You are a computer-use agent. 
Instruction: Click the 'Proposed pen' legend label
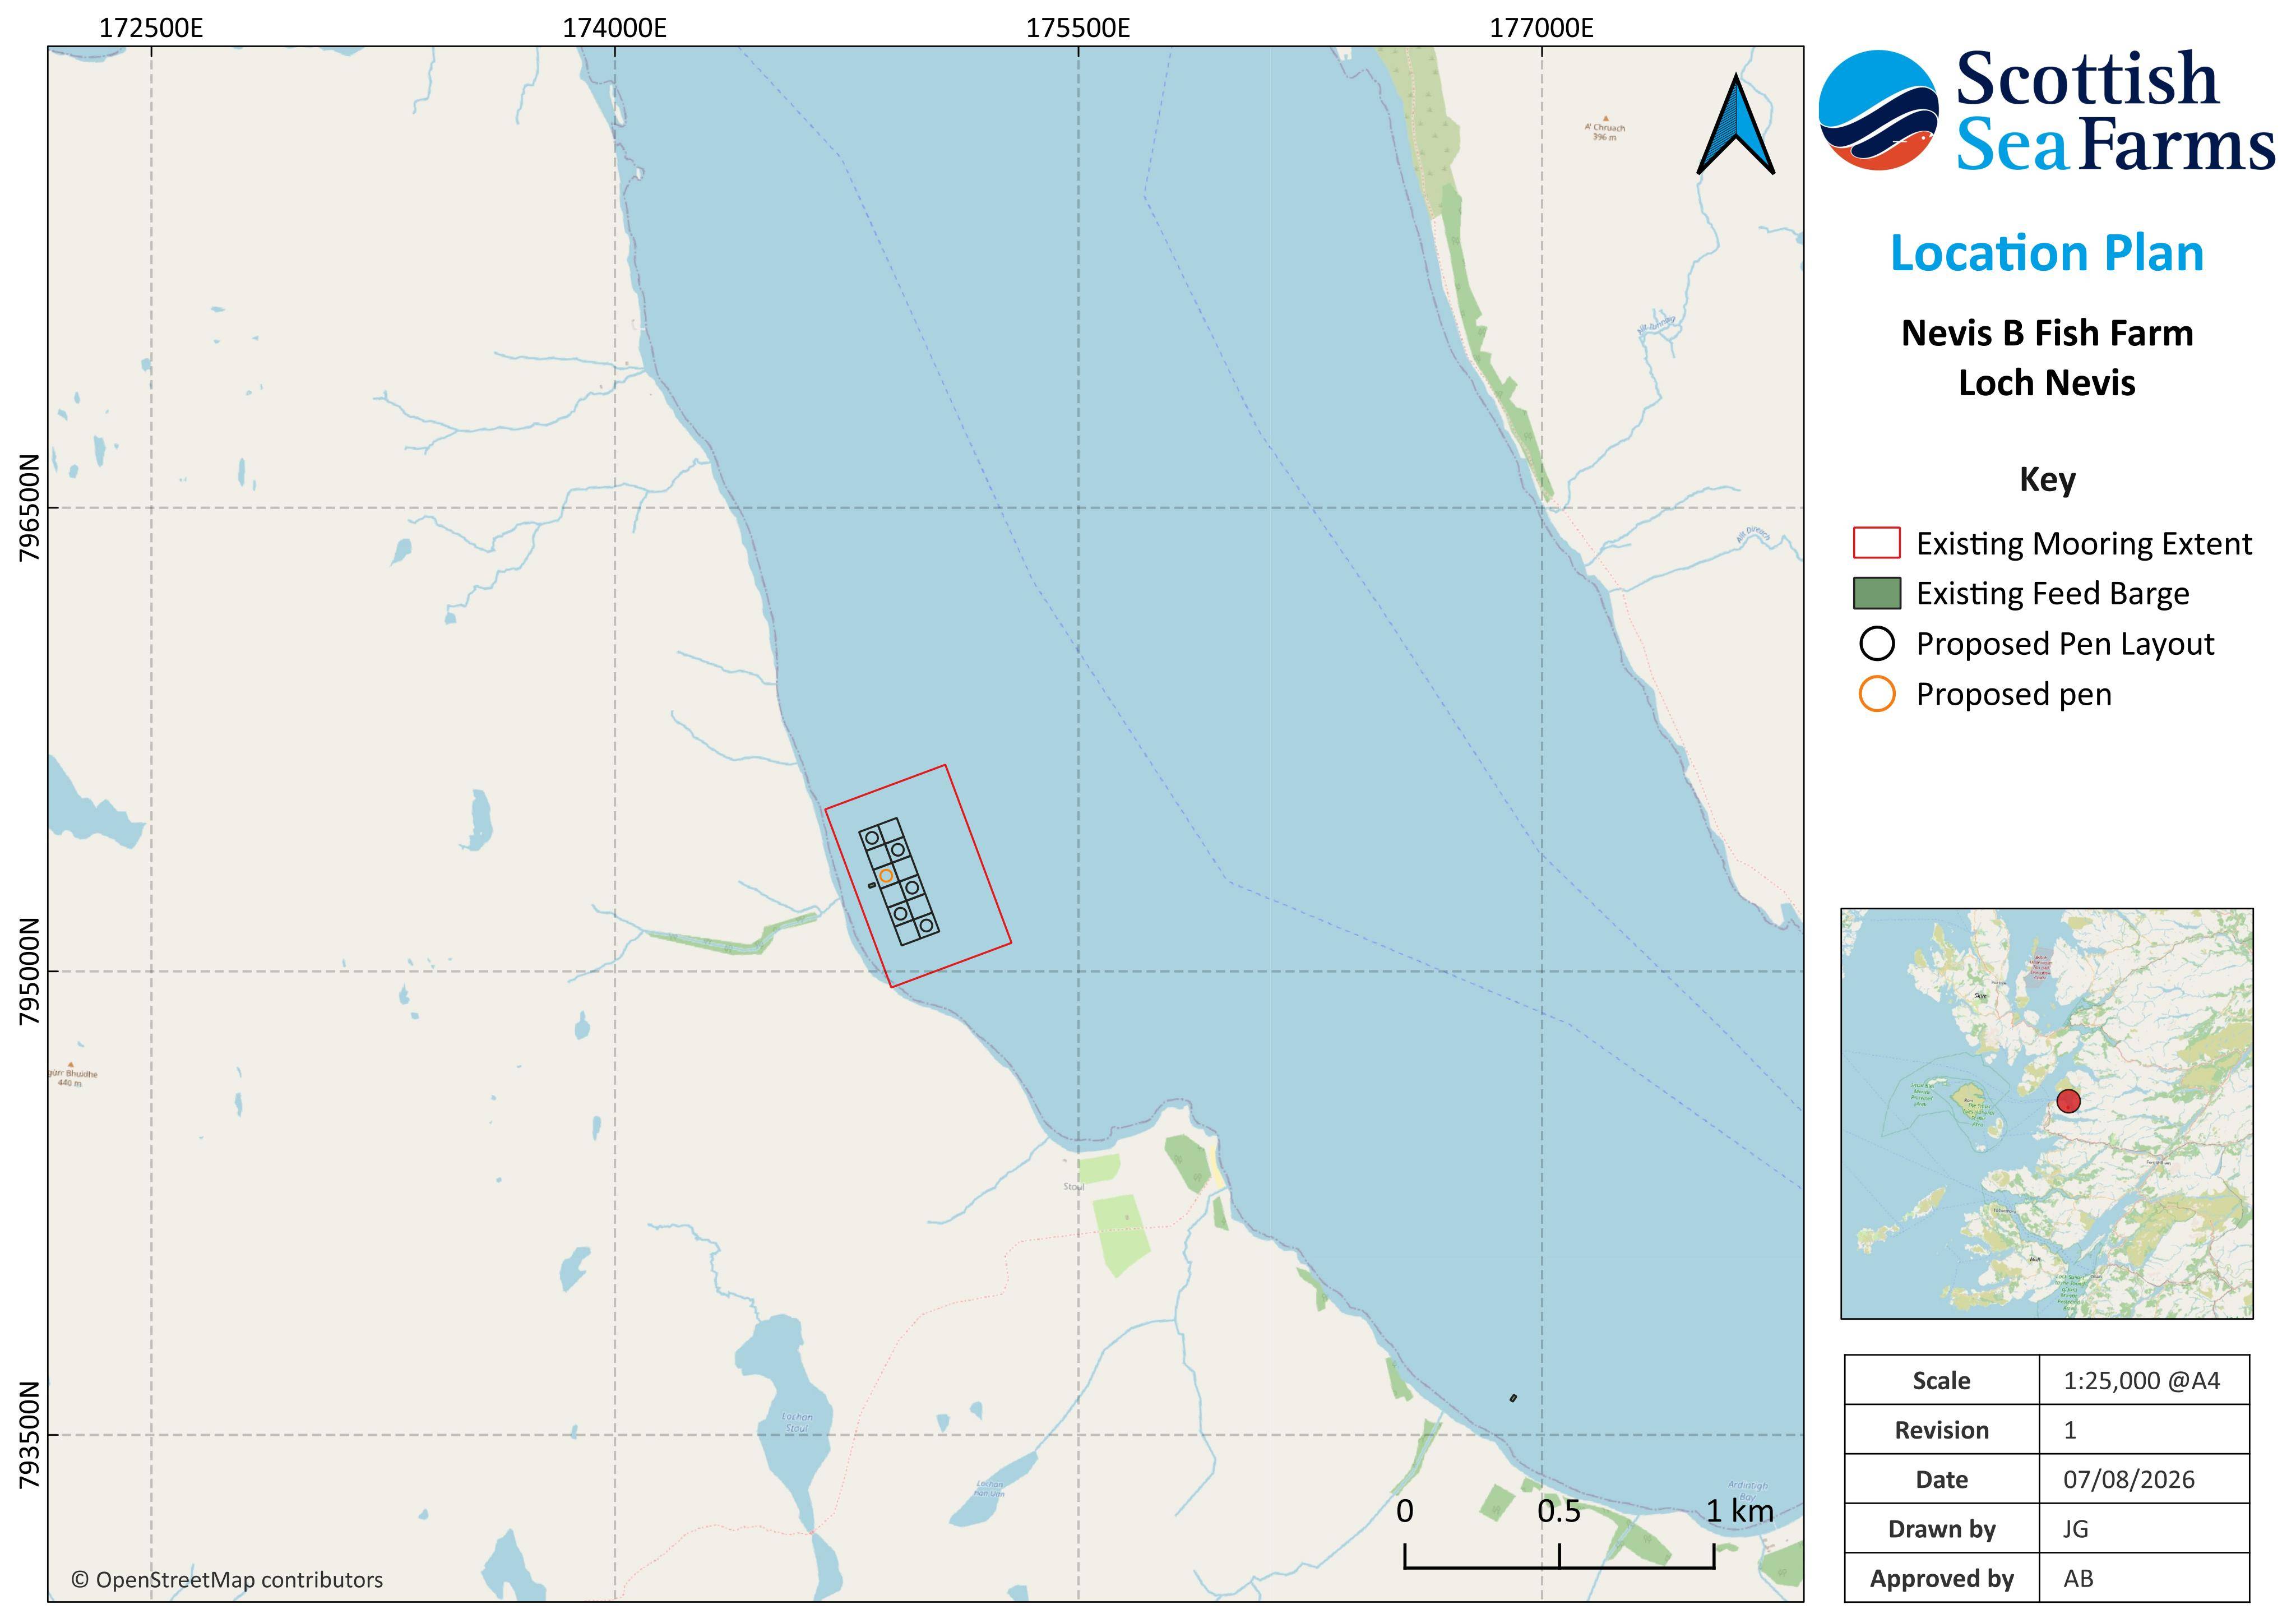tap(2014, 695)
